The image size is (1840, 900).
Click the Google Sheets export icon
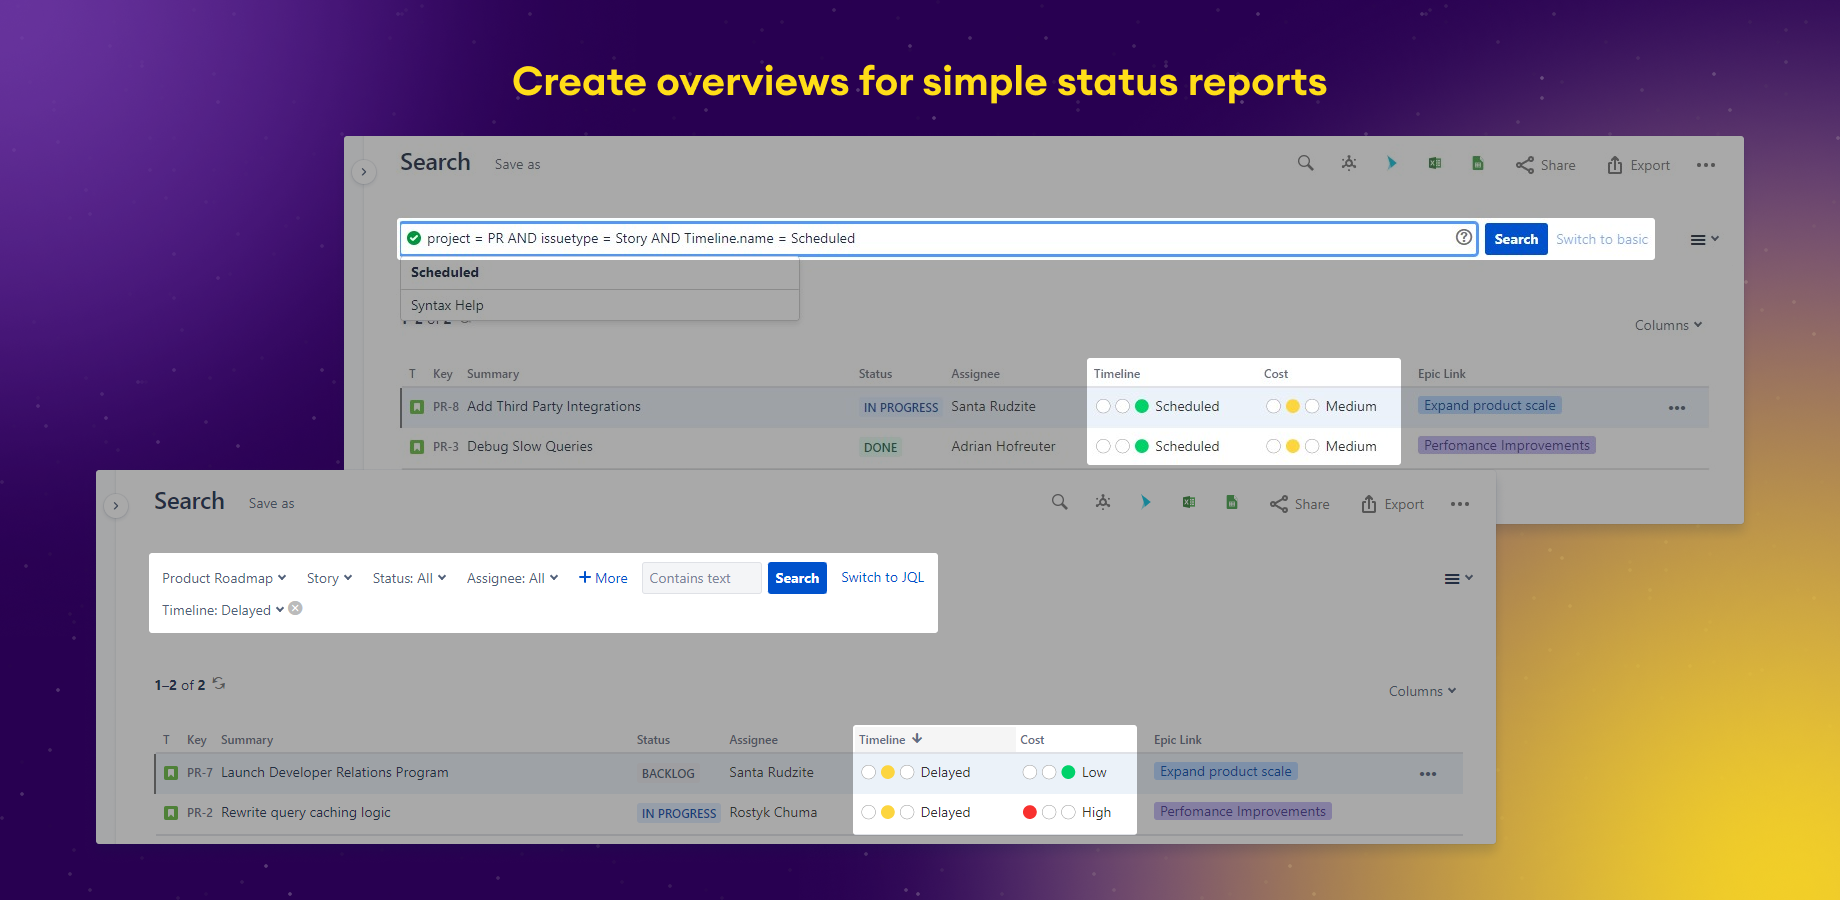(x=1478, y=163)
